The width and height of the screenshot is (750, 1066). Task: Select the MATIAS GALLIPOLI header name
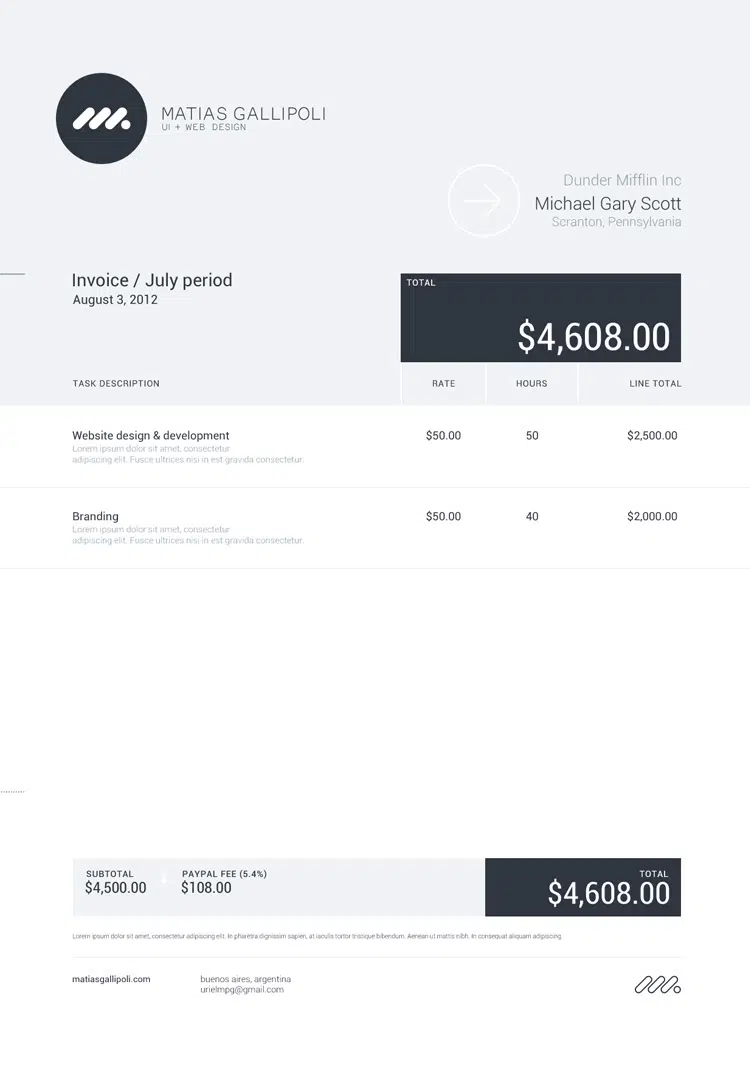click(x=243, y=114)
